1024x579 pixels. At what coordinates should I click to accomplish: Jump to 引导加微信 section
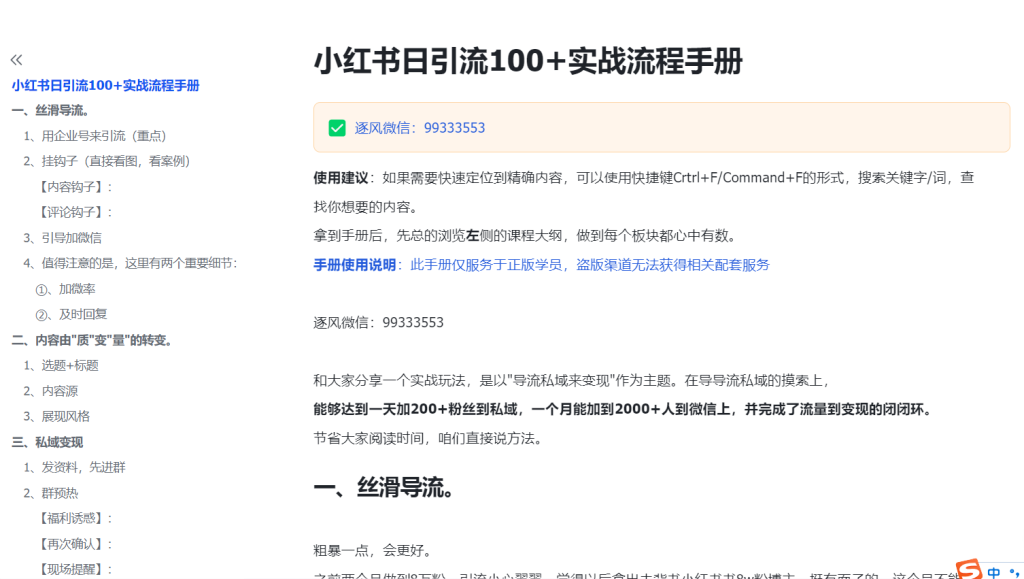pyautogui.click(x=61, y=237)
